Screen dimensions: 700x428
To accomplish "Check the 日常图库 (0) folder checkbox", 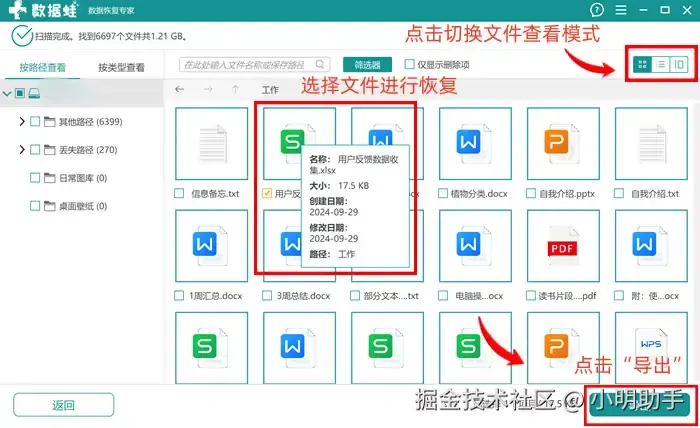I will coord(35,178).
